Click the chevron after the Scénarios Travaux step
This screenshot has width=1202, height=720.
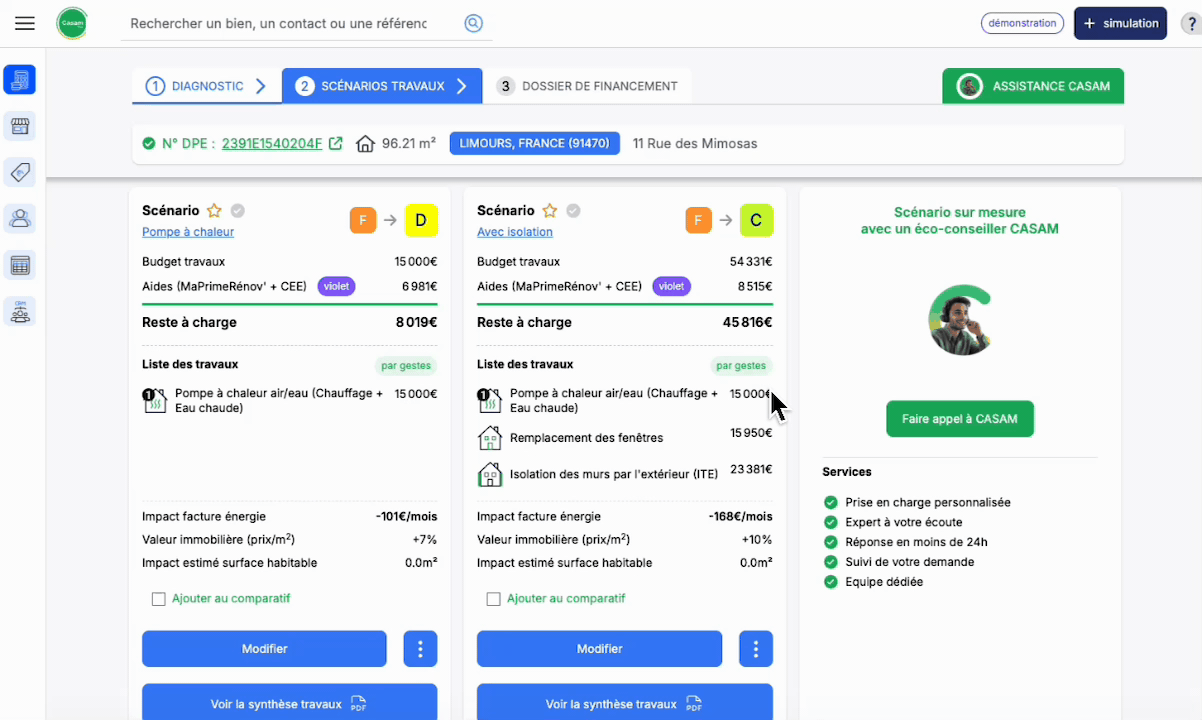click(461, 86)
